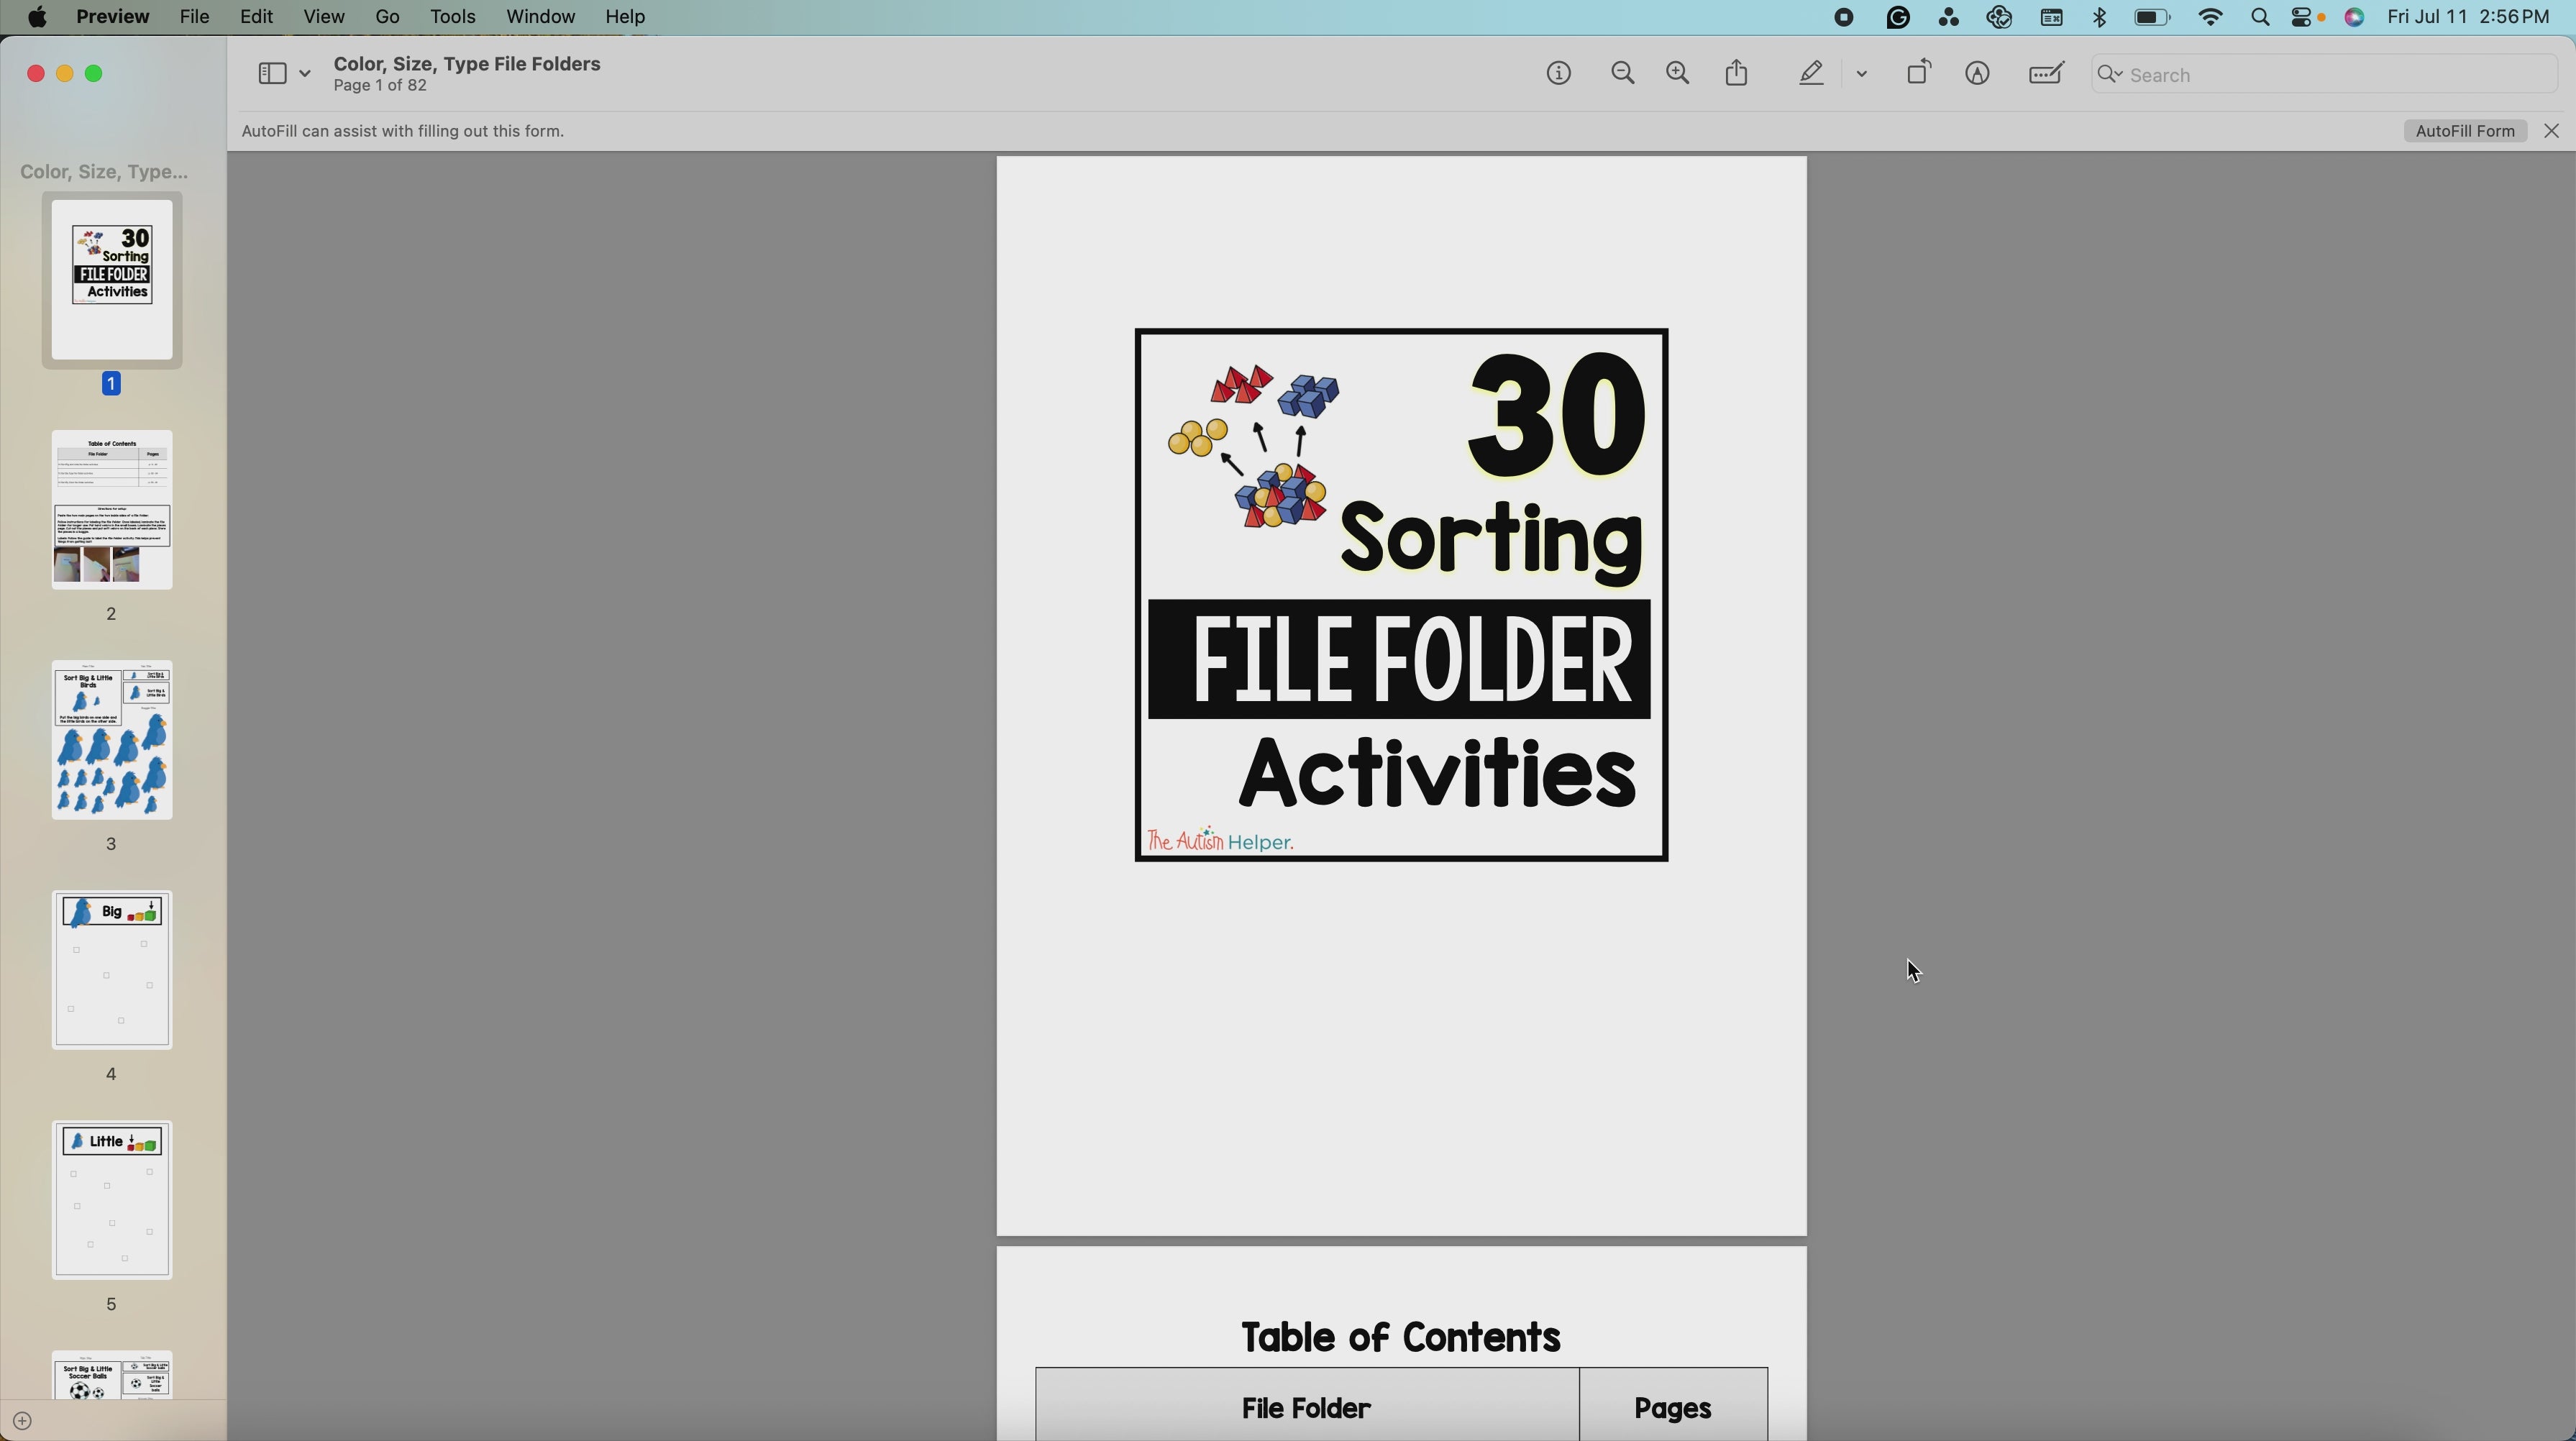Open the Tools menu
The width and height of the screenshot is (2576, 1441).
(453, 16)
